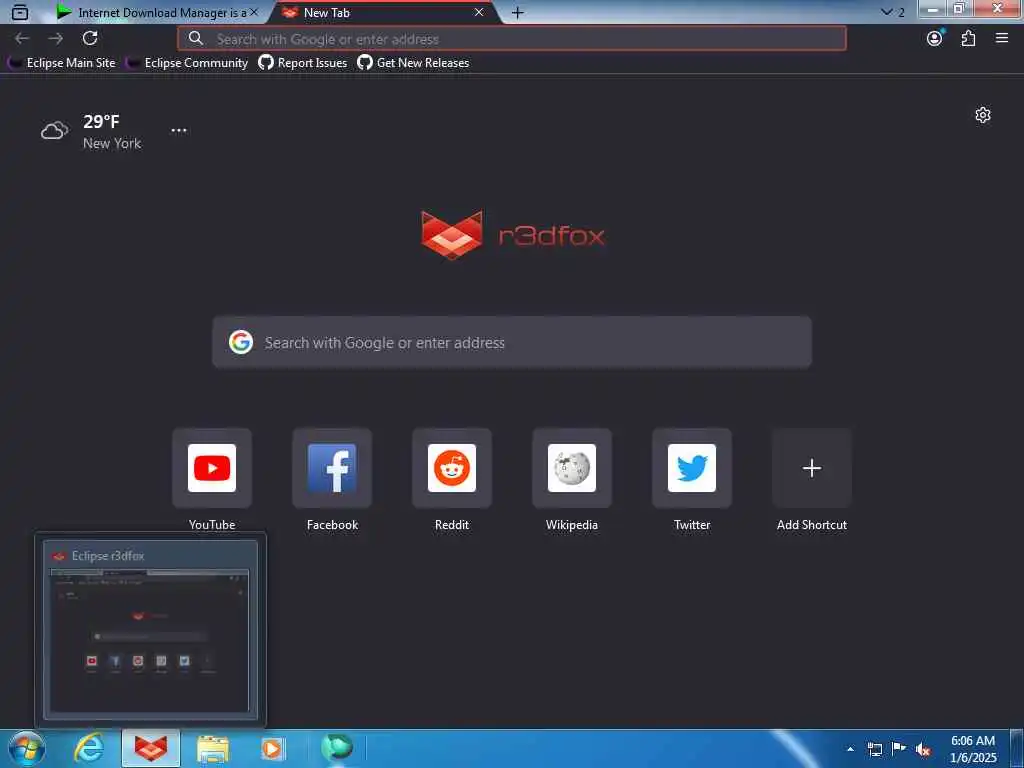Close the New Tab tab
The image size is (1024, 768).
pos(479,12)
